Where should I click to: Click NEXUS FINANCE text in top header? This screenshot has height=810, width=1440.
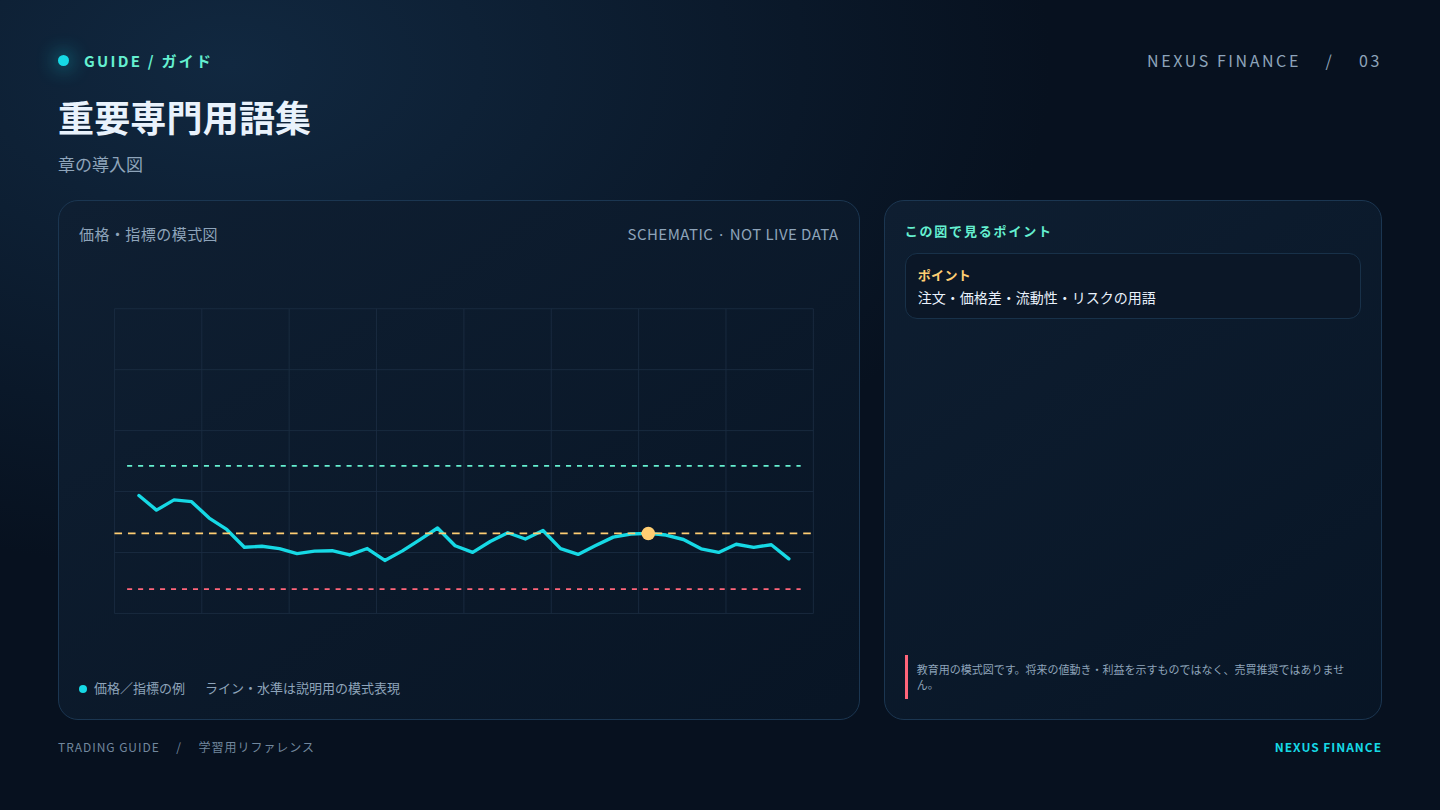tap(1223, 61)
